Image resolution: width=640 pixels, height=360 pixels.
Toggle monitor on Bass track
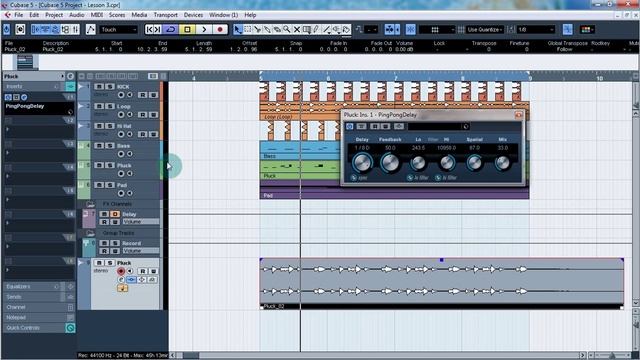coord(130,154)
